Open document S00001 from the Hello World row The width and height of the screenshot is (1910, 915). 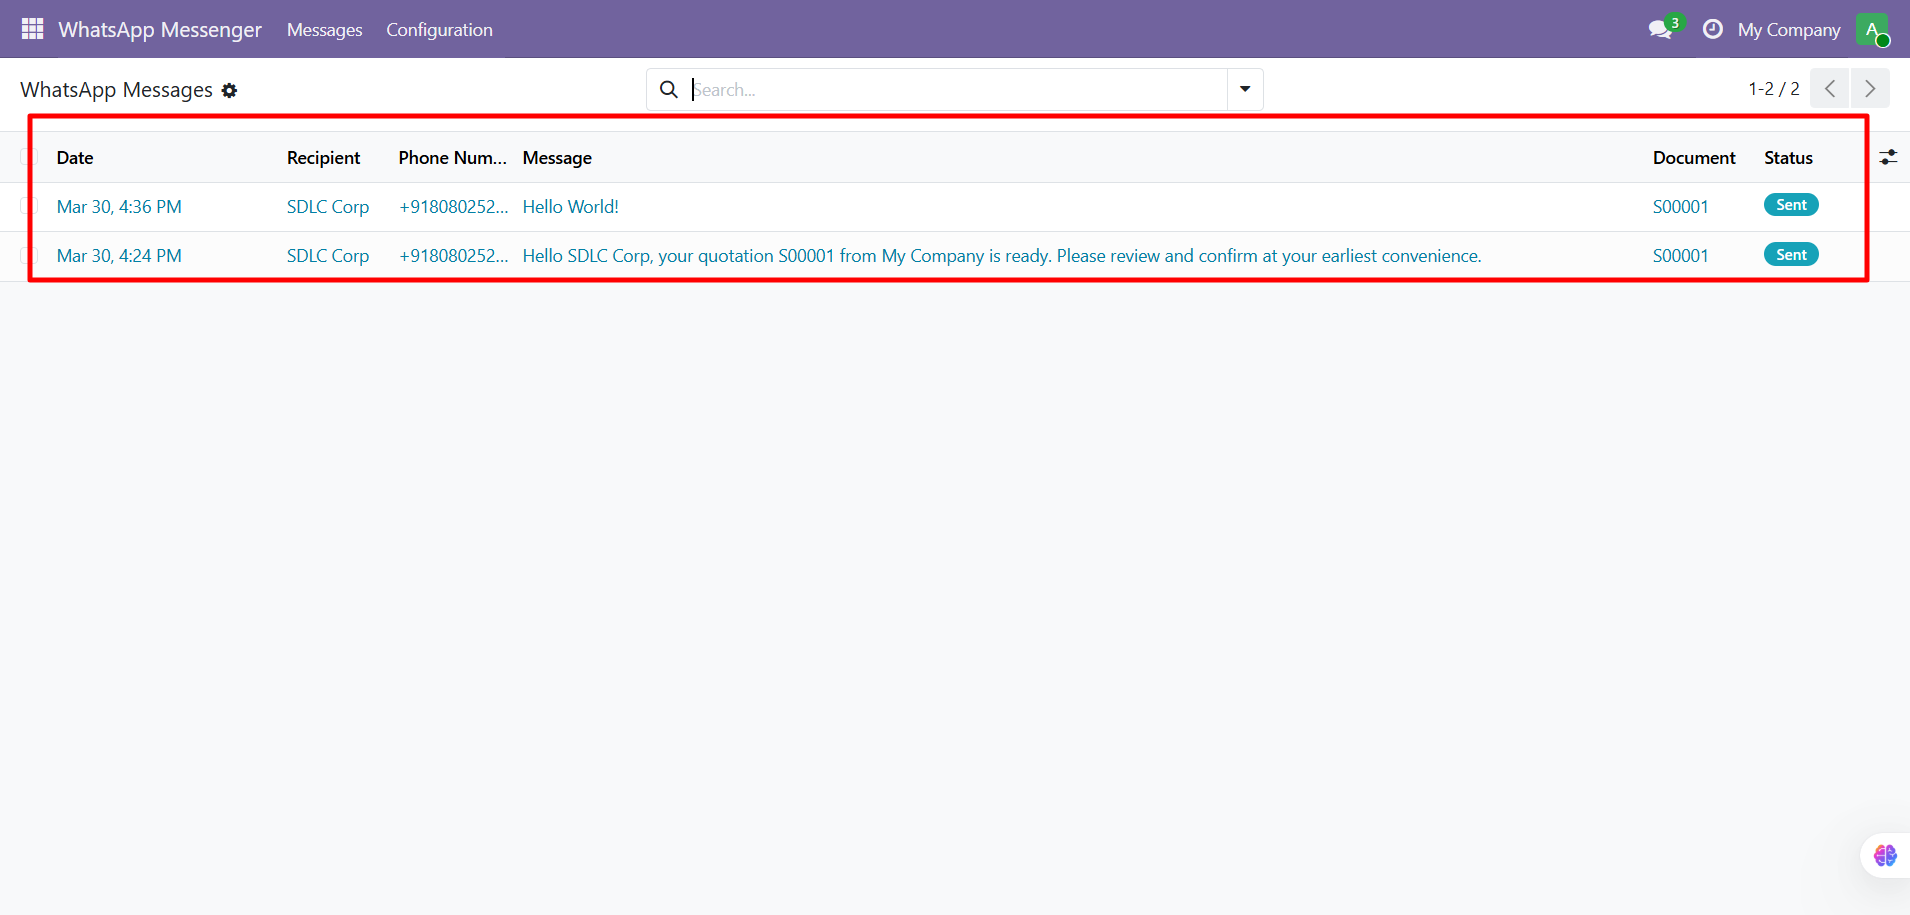click(1680, 206)
